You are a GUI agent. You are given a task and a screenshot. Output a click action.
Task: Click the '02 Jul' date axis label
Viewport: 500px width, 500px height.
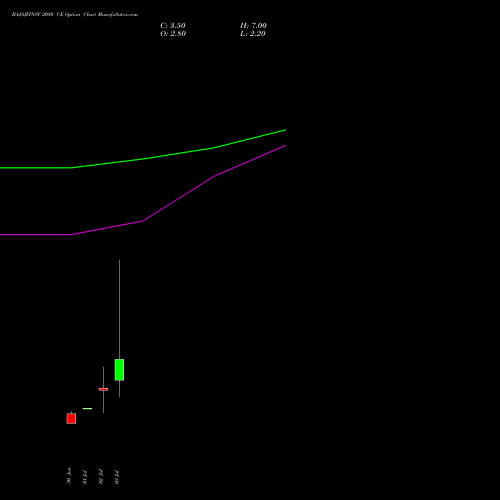[x=101, y=477]
